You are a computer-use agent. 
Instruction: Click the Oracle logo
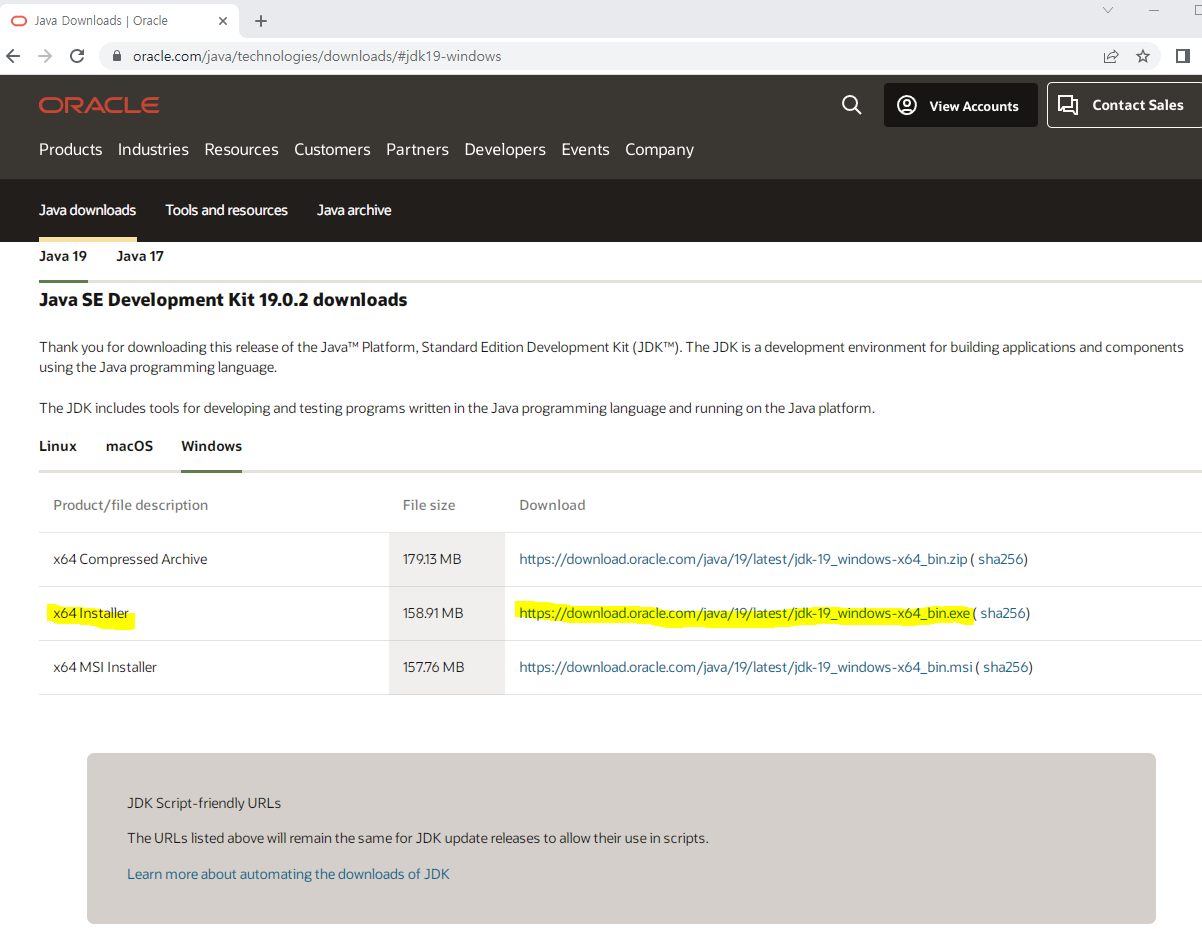(99, 105)
